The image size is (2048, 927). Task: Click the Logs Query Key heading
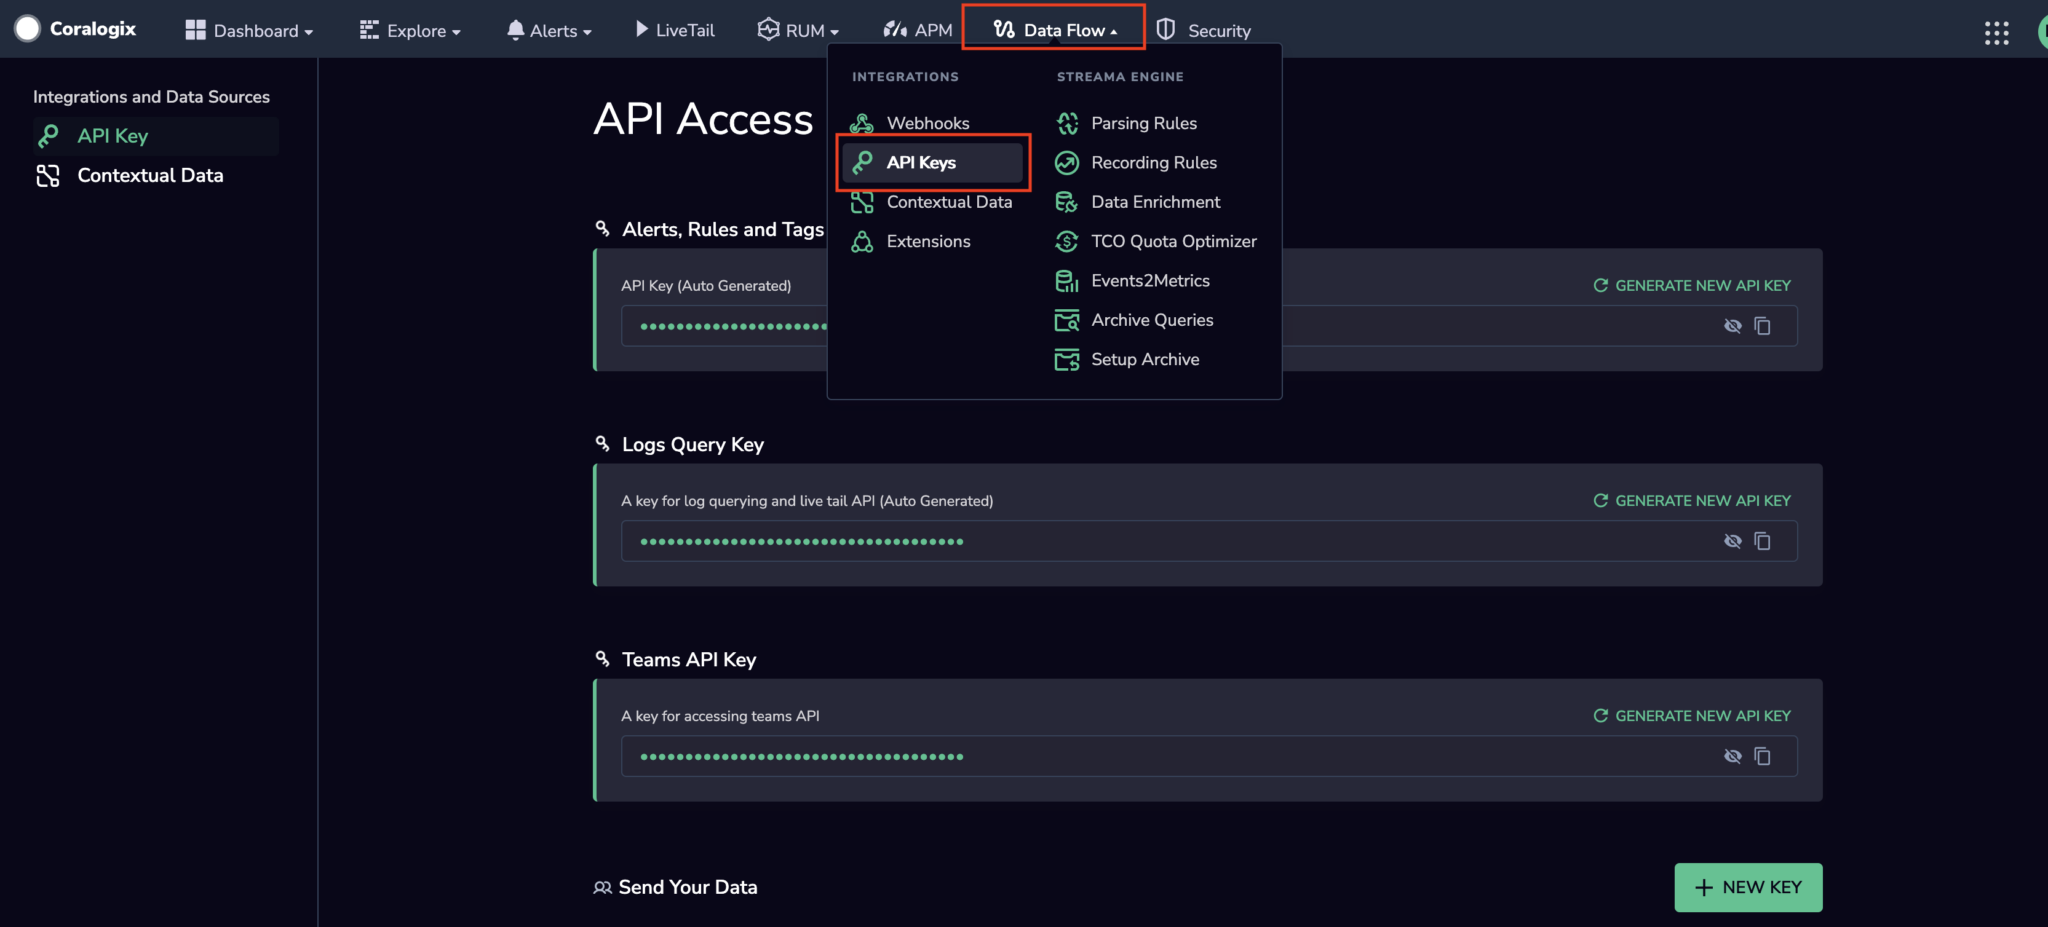tap(693, 444)
